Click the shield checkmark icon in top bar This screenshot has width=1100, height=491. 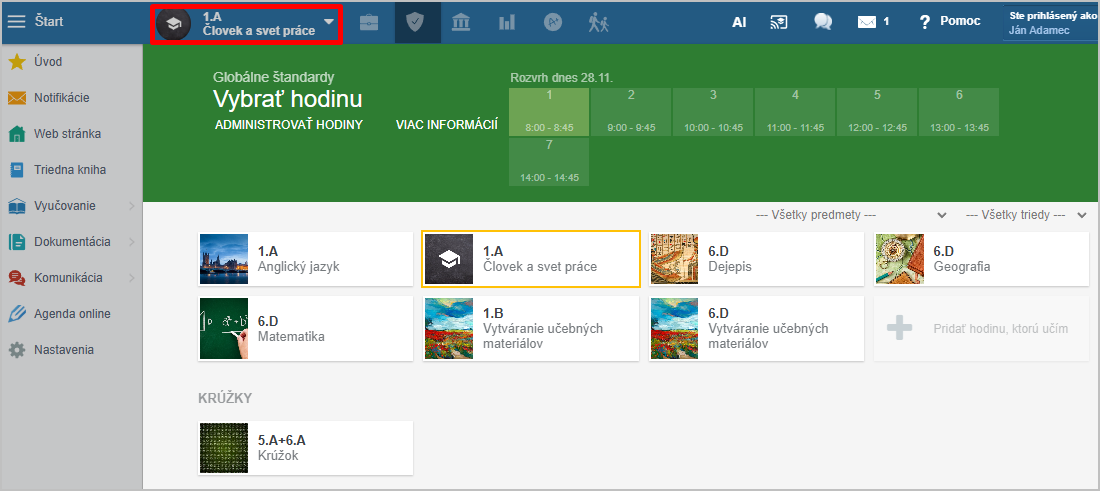(x=417, y=22)
